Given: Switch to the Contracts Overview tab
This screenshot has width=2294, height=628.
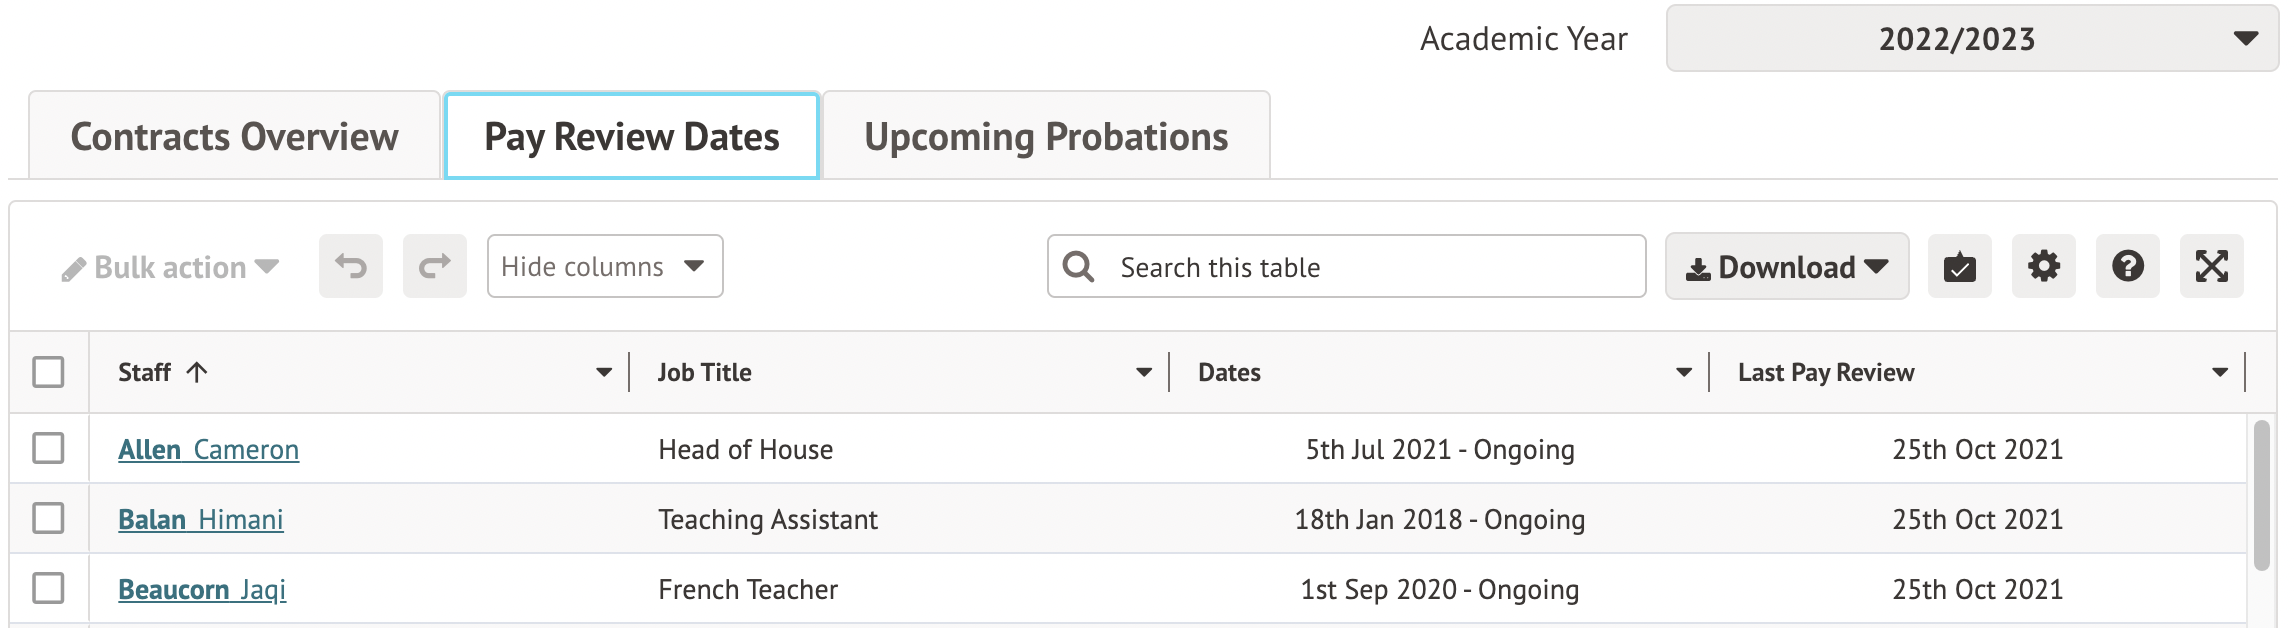Looking at the screenshot, I should (234, 137).
